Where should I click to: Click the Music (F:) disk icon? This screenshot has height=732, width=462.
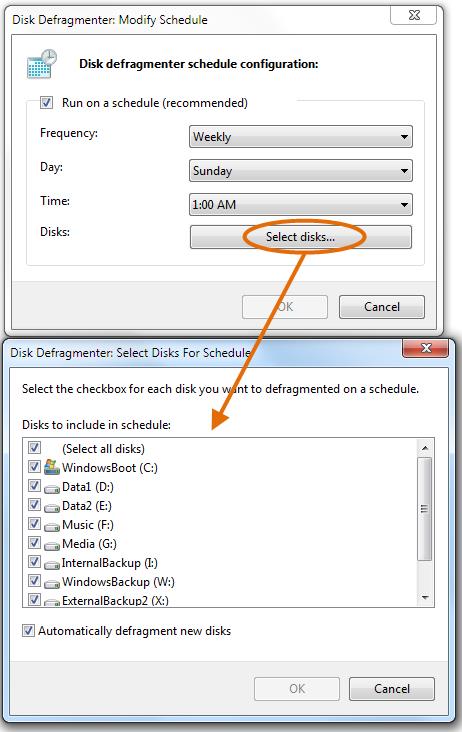click(x=52, y=527)
